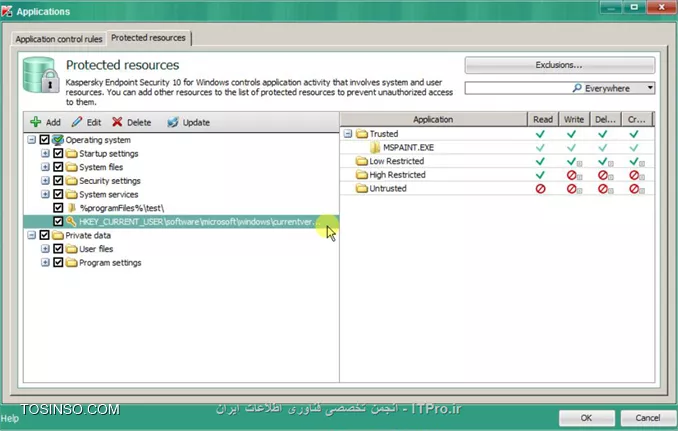
Task: Click the OK button
Action: coord(586,418)
